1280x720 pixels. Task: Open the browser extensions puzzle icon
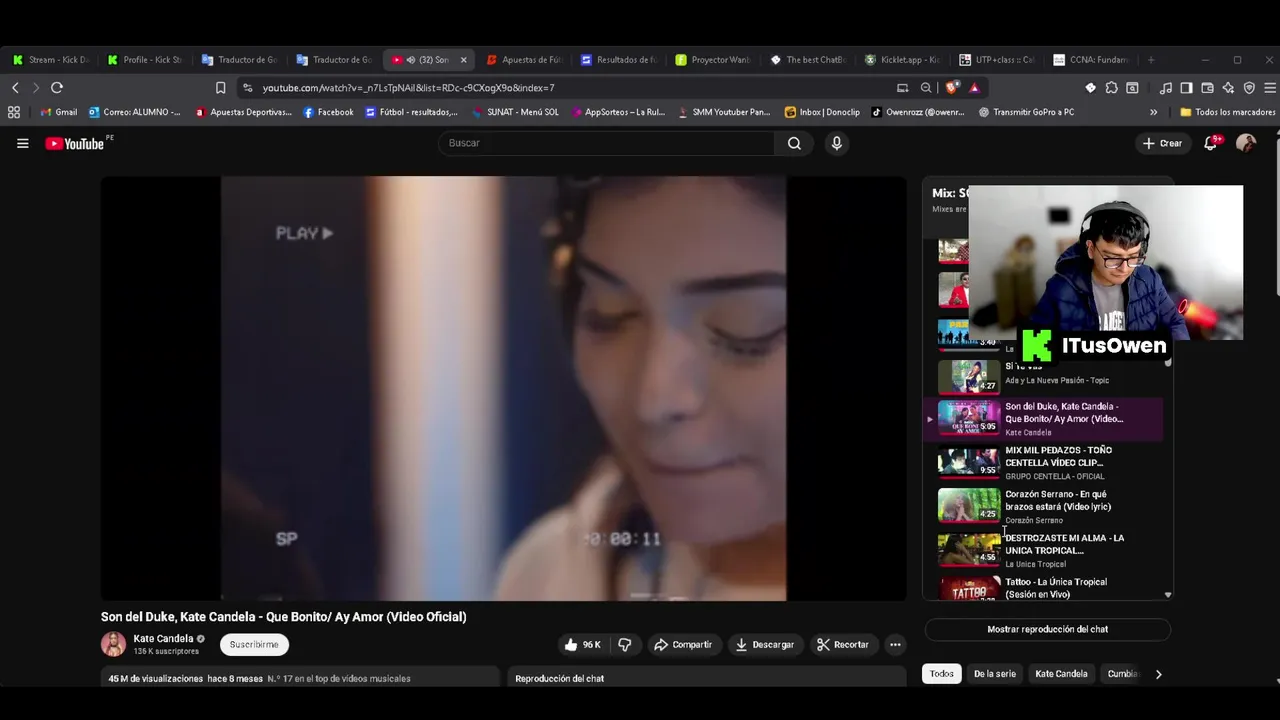(1111, 88)
